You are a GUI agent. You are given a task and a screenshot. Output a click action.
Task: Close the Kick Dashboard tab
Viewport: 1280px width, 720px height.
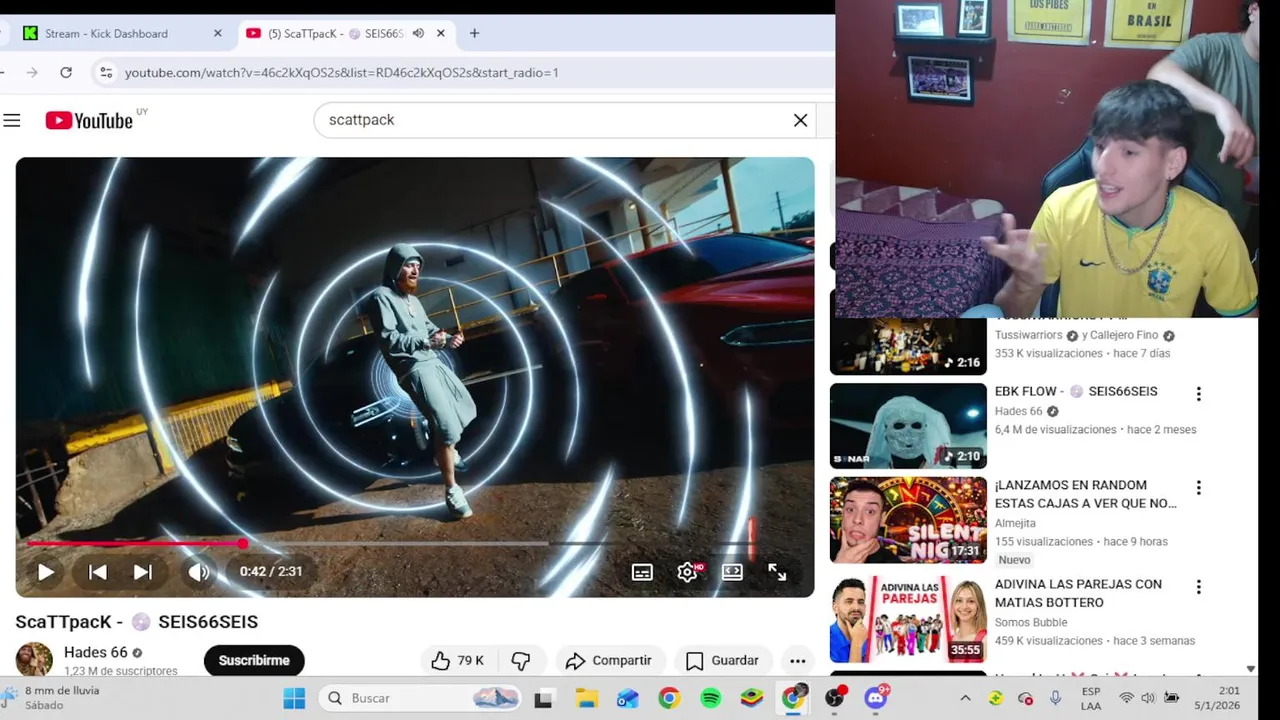(x=218, y=33)
